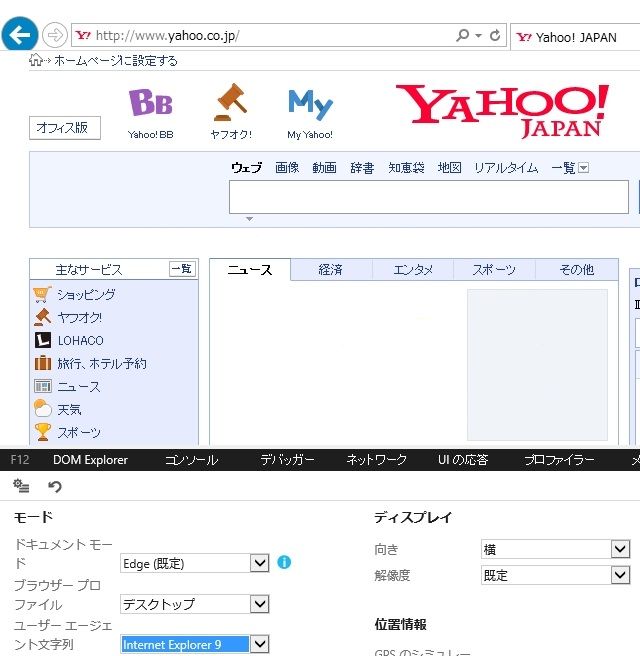Viewport: 640px width, 656px height.
Task: Go back with the browser back arrow
Action: click(x=20, y=35)
